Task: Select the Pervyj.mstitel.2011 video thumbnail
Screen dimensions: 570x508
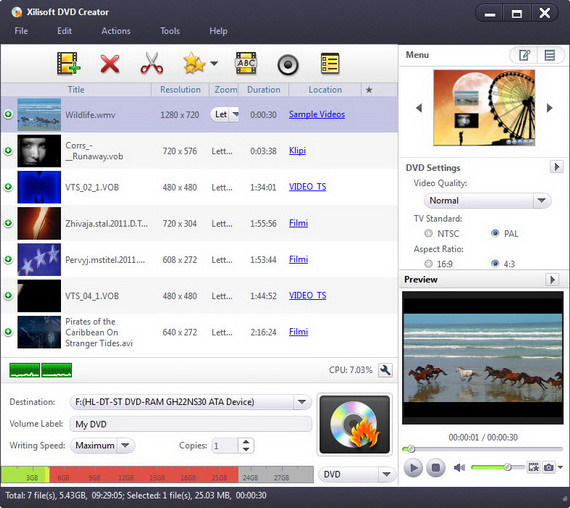Action: [39, 260]
